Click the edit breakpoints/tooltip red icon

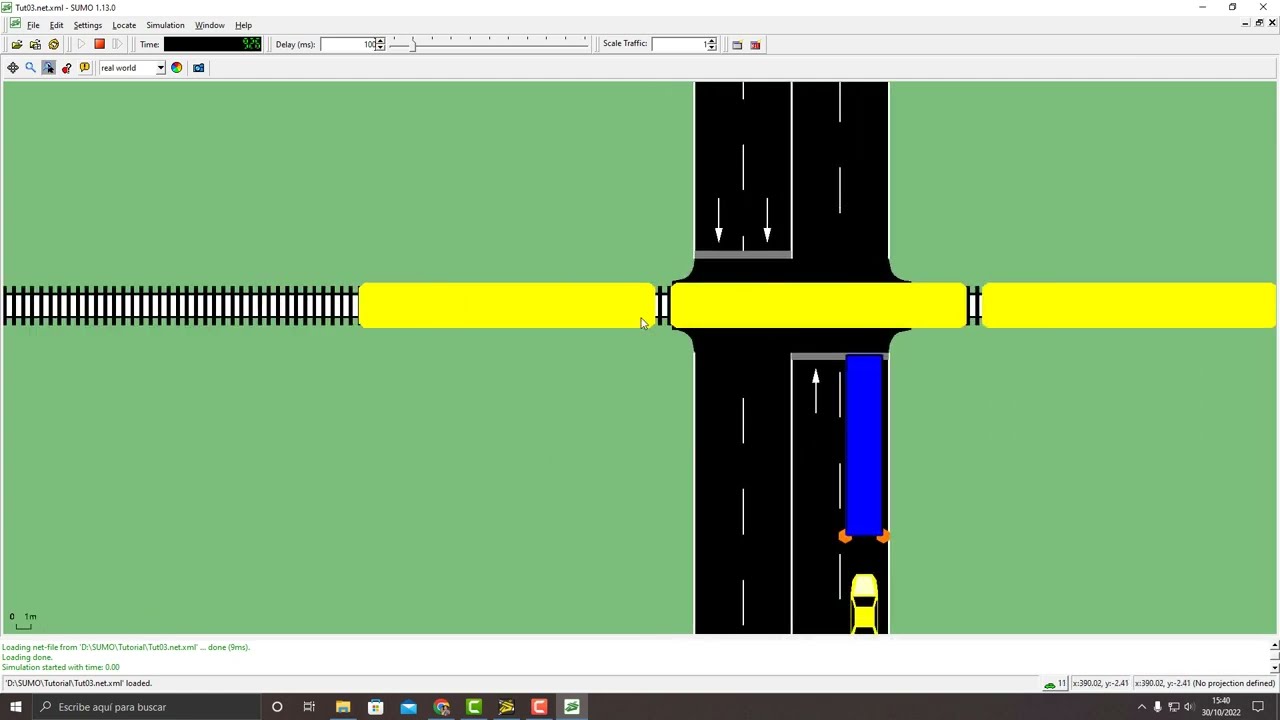point(67,68)
